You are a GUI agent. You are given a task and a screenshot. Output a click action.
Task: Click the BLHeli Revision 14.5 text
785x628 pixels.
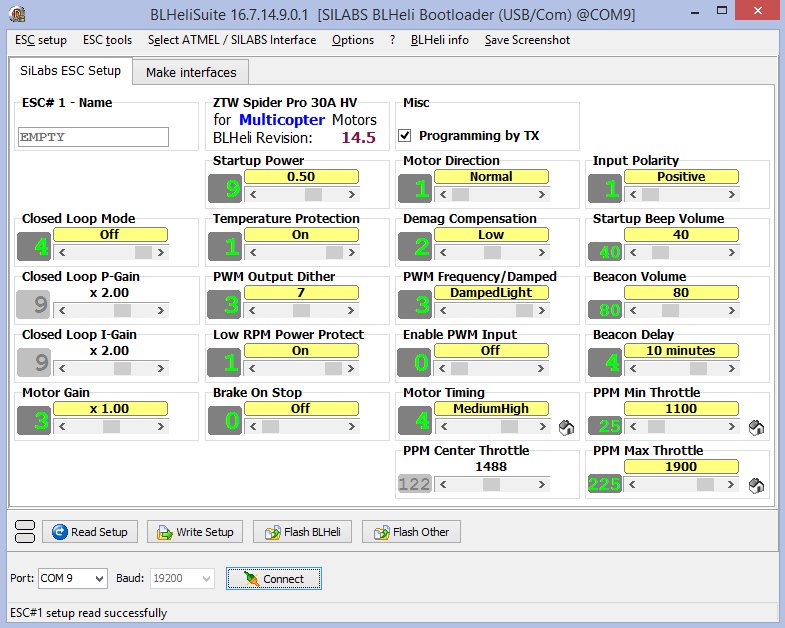click(x=294, y=138)
